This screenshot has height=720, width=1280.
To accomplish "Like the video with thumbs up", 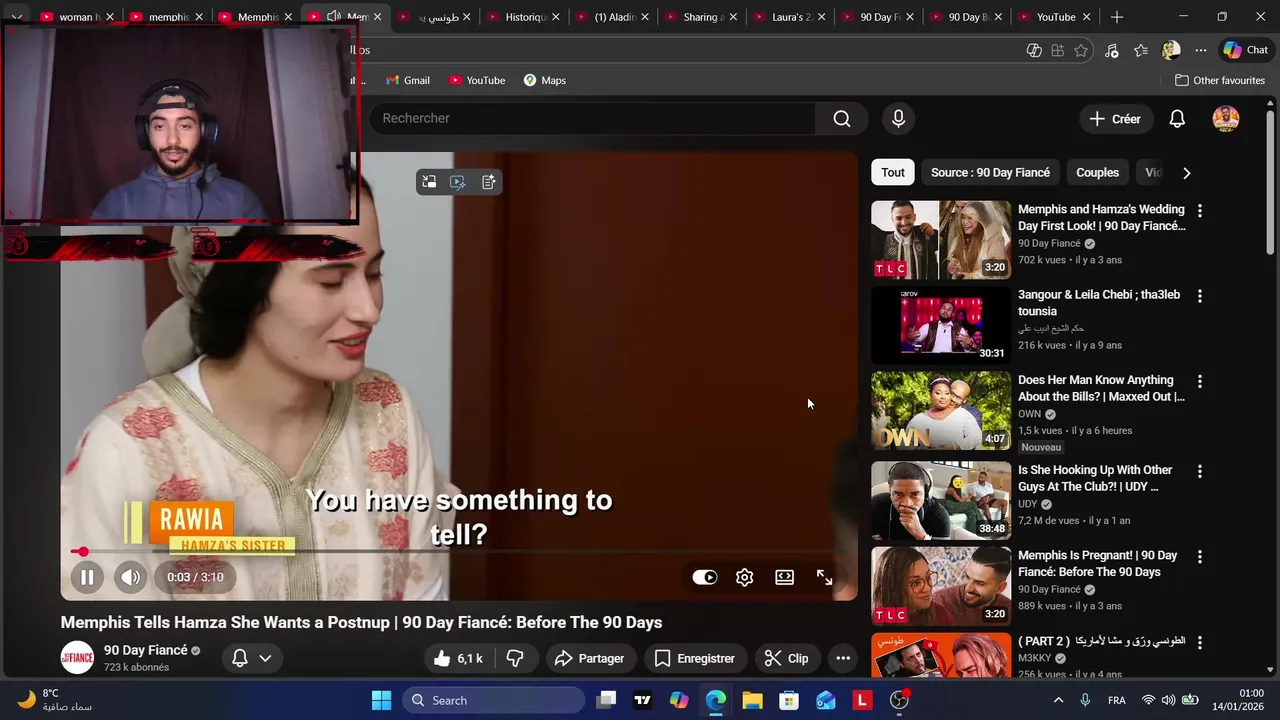I will pyautogui.click(x=457, y=658).
